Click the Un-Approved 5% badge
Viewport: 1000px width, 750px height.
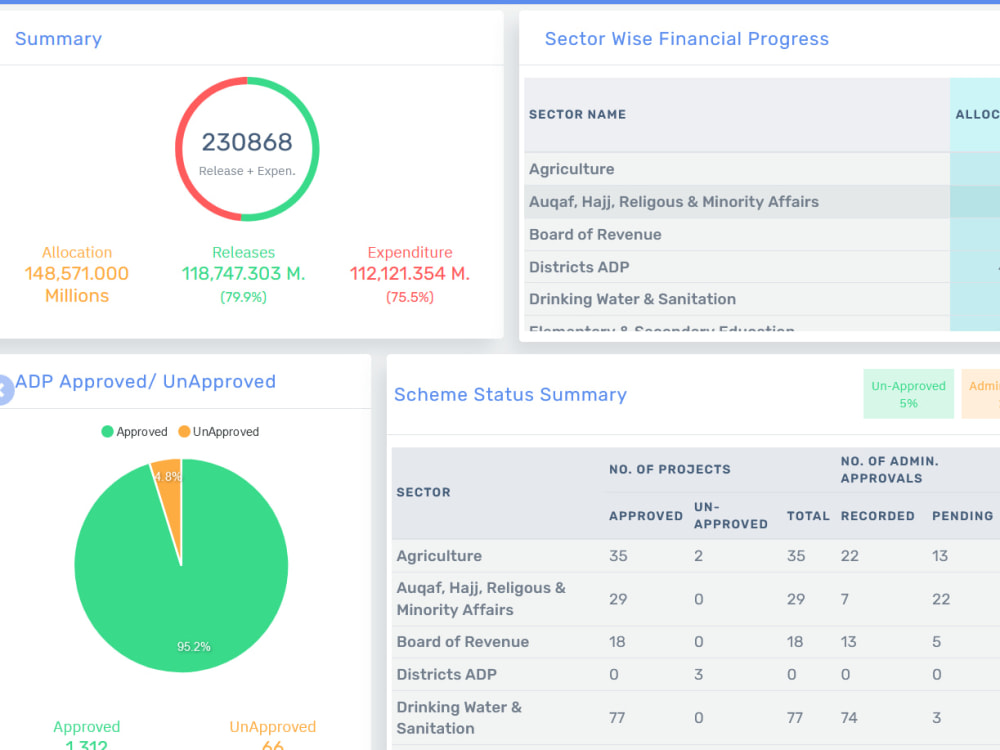pyautogui.click(x=908, y=393)
